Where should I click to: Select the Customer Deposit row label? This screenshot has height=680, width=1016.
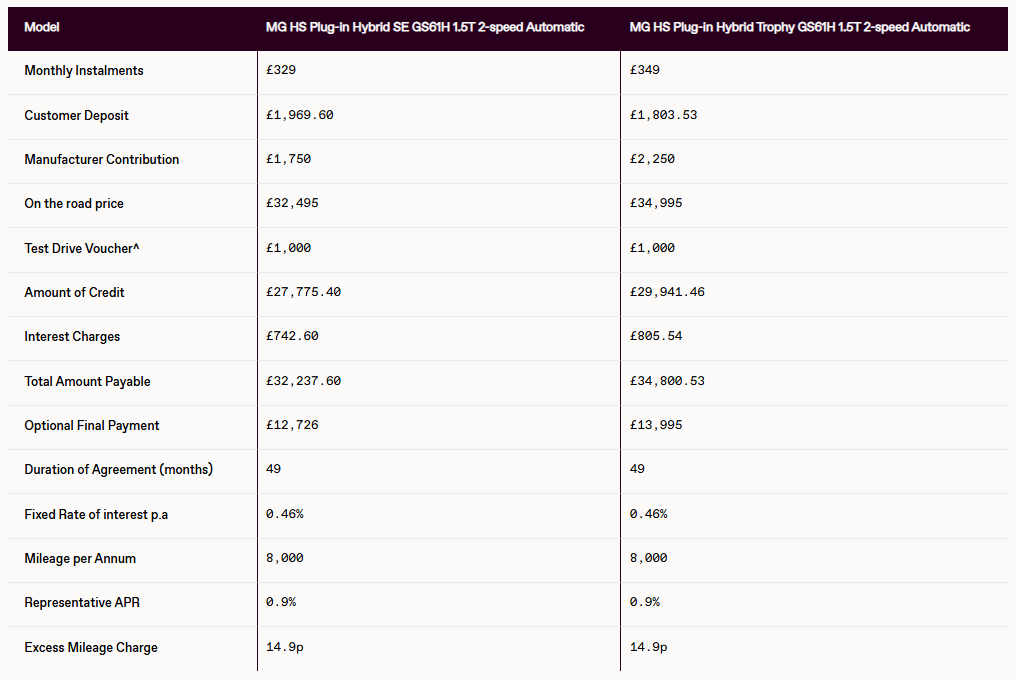[77, 115]
